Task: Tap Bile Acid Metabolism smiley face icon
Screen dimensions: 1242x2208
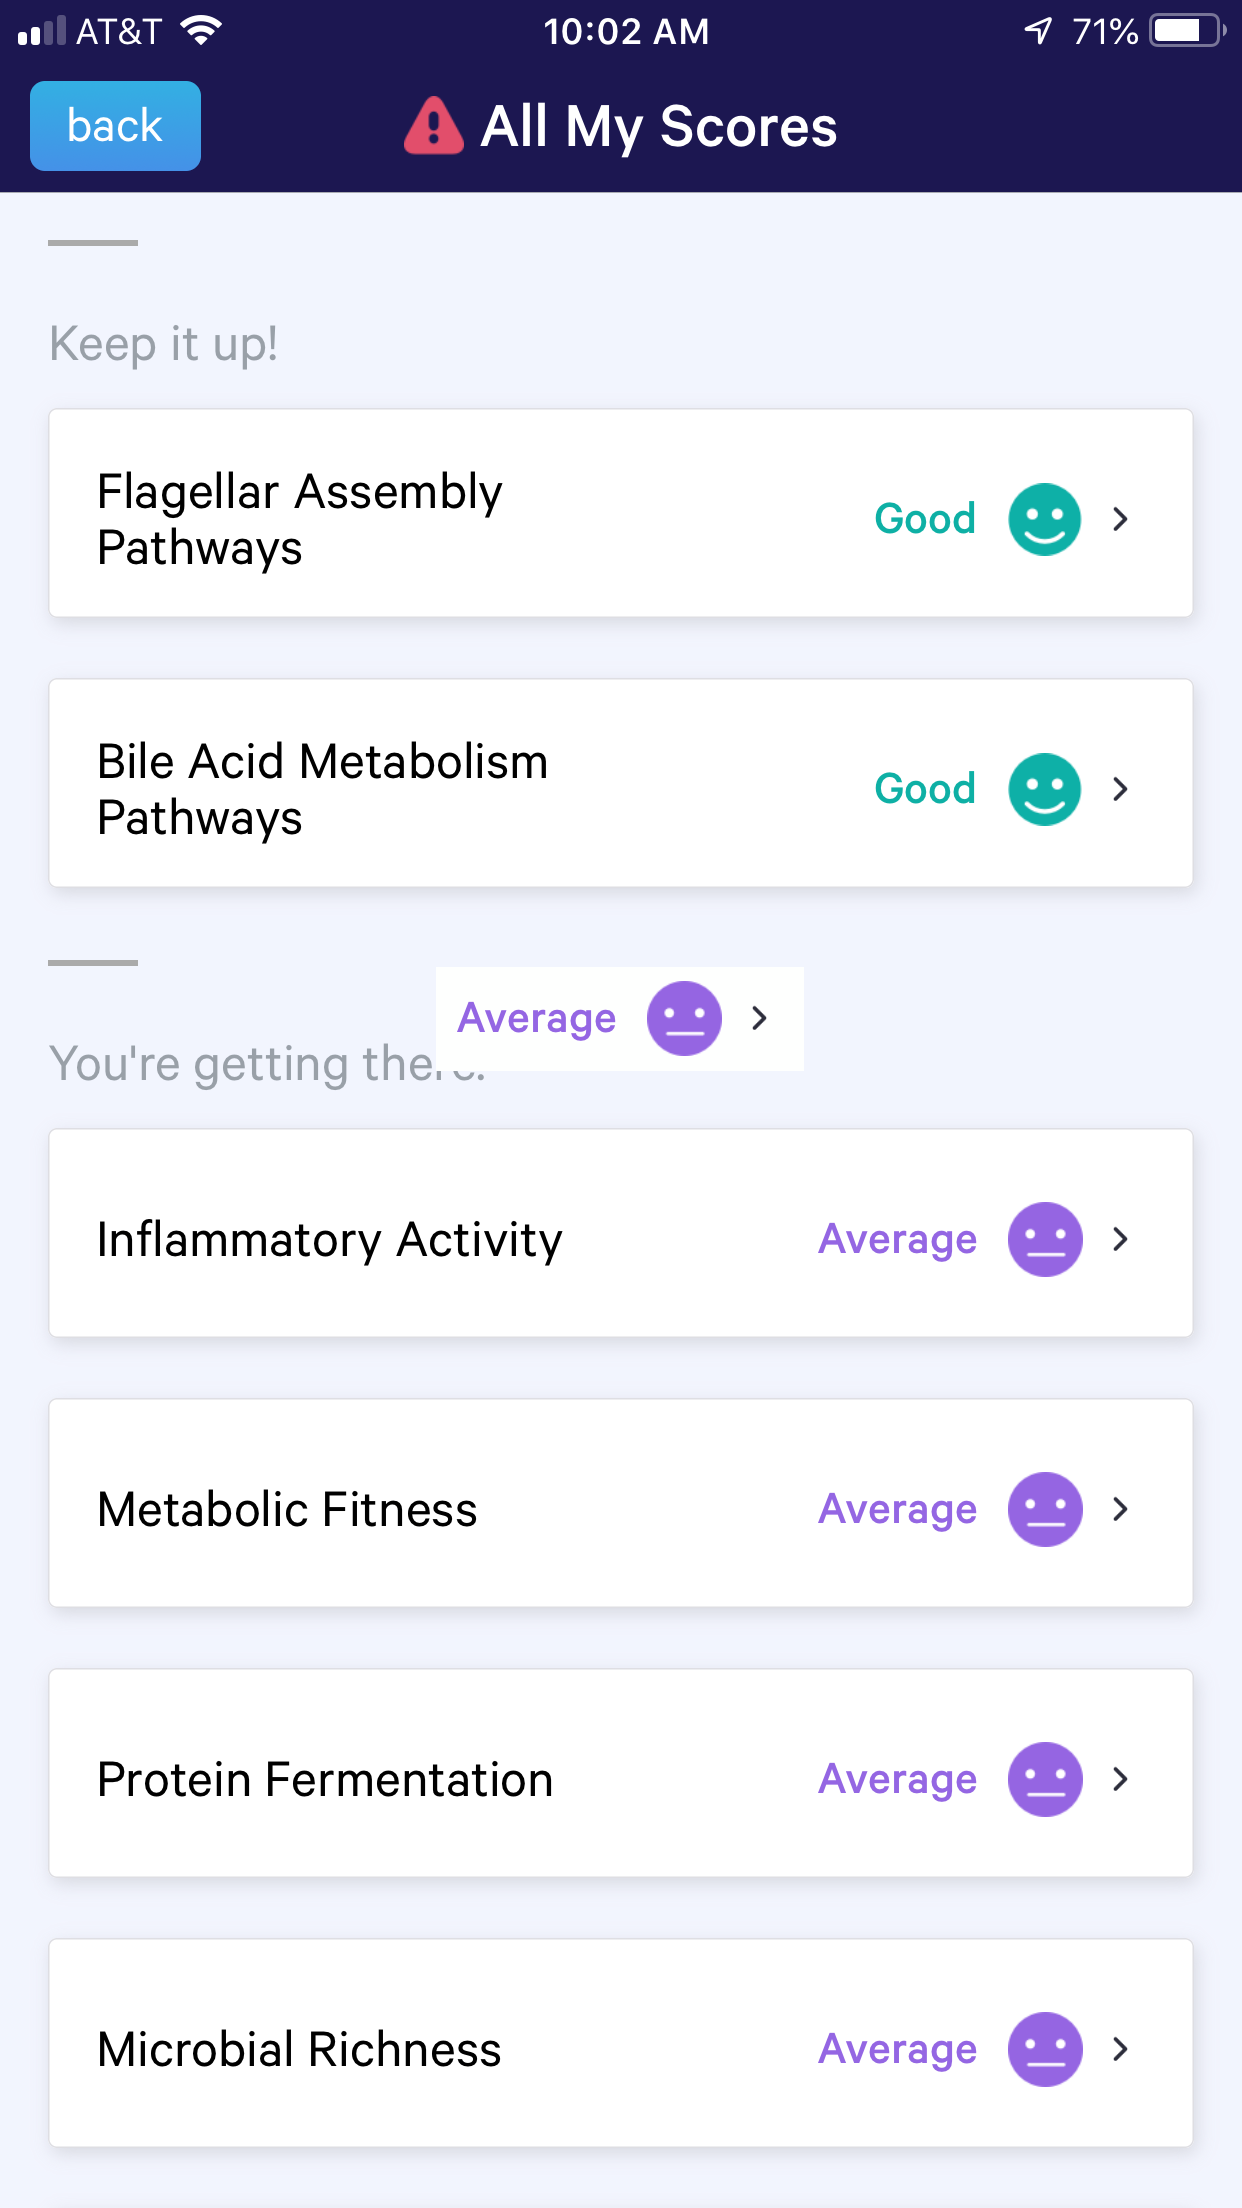Action: [x=1044, y=789]
